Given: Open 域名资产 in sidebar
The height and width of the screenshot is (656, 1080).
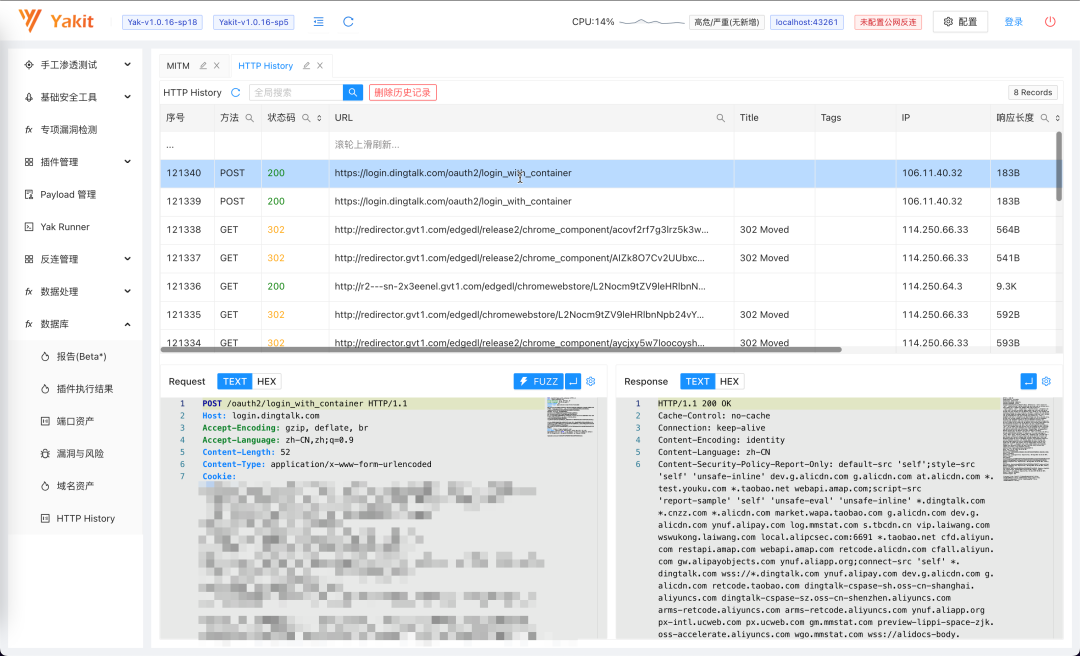Looking at the screenshot, I should click(75, 486).
